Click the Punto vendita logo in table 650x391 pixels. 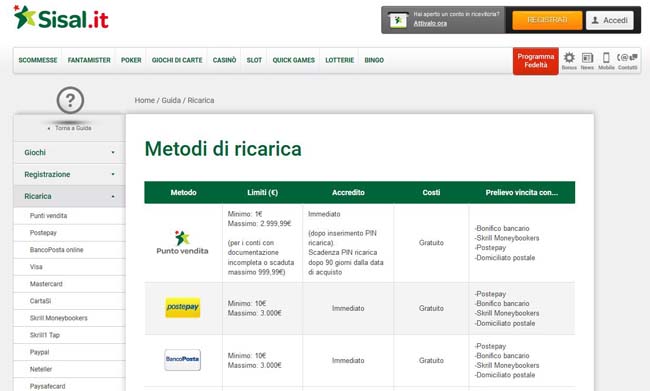182,242
